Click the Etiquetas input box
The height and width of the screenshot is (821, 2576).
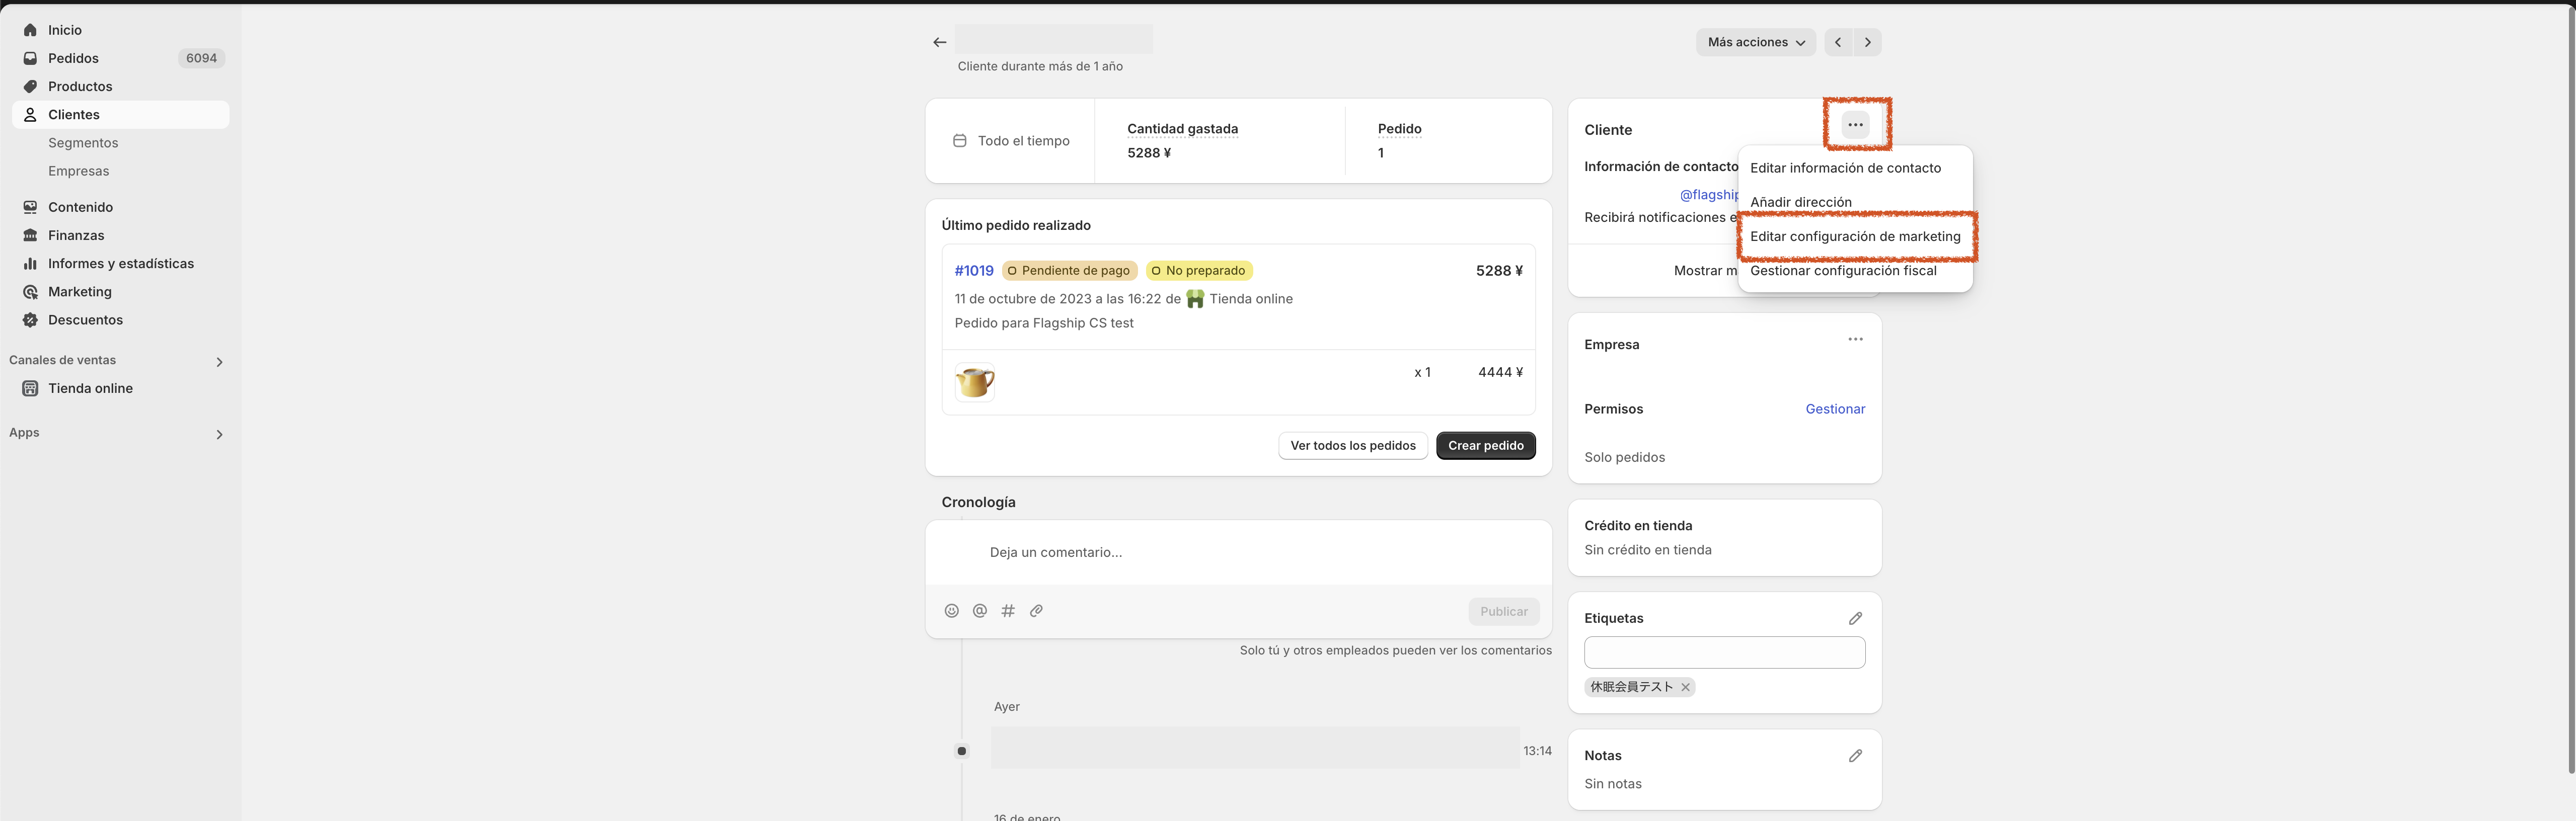click(x=1724, y=653)
